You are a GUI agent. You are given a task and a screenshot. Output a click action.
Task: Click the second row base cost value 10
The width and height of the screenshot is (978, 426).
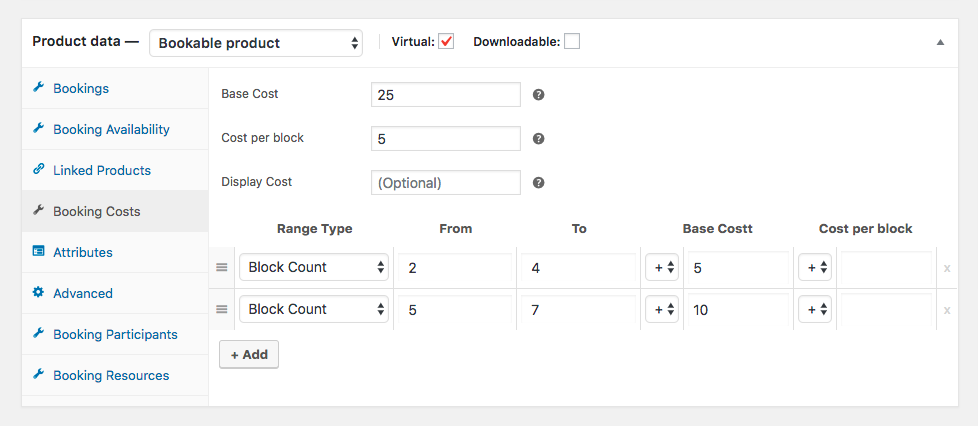[x=737, y=309]
